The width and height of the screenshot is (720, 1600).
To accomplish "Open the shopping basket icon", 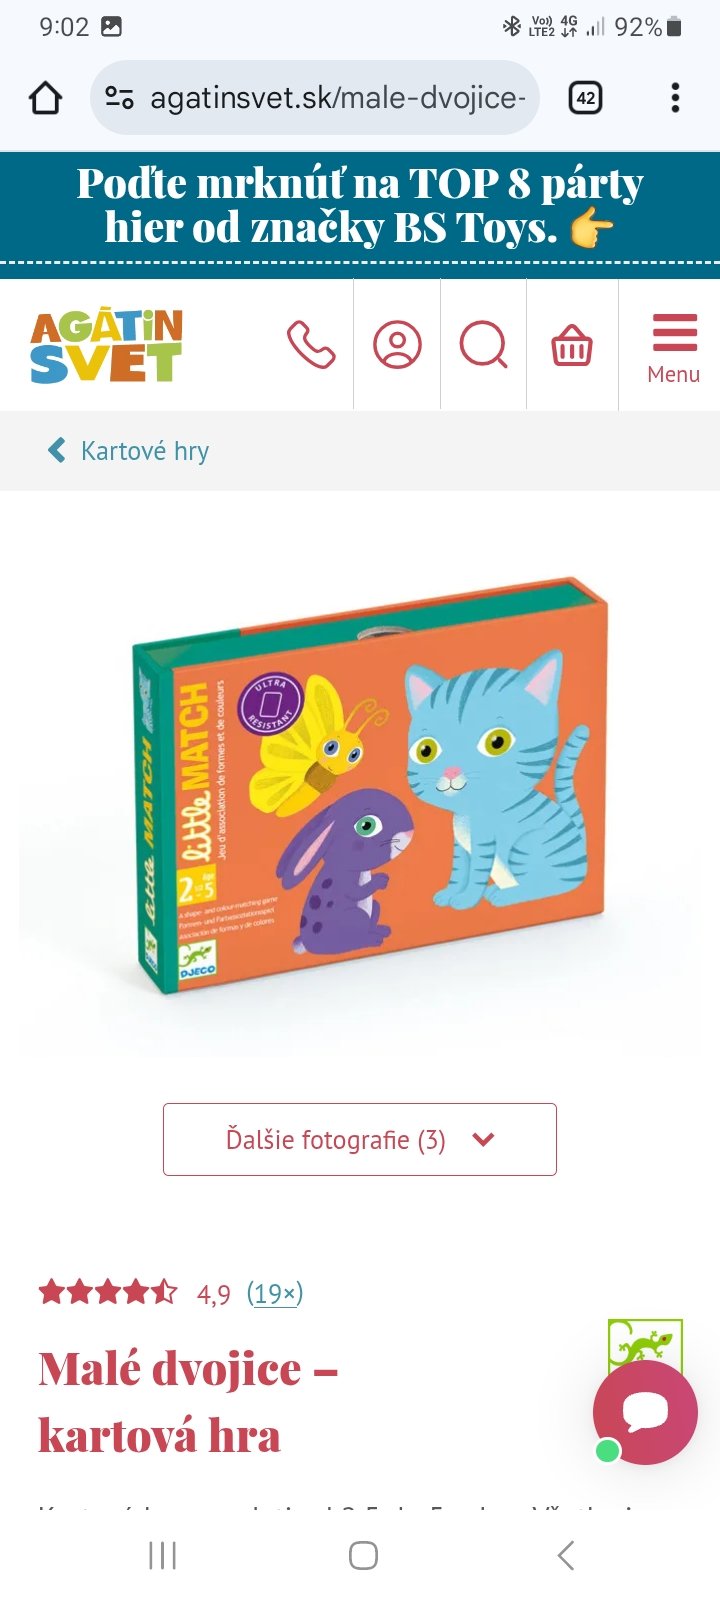I will tap(572, 346).
